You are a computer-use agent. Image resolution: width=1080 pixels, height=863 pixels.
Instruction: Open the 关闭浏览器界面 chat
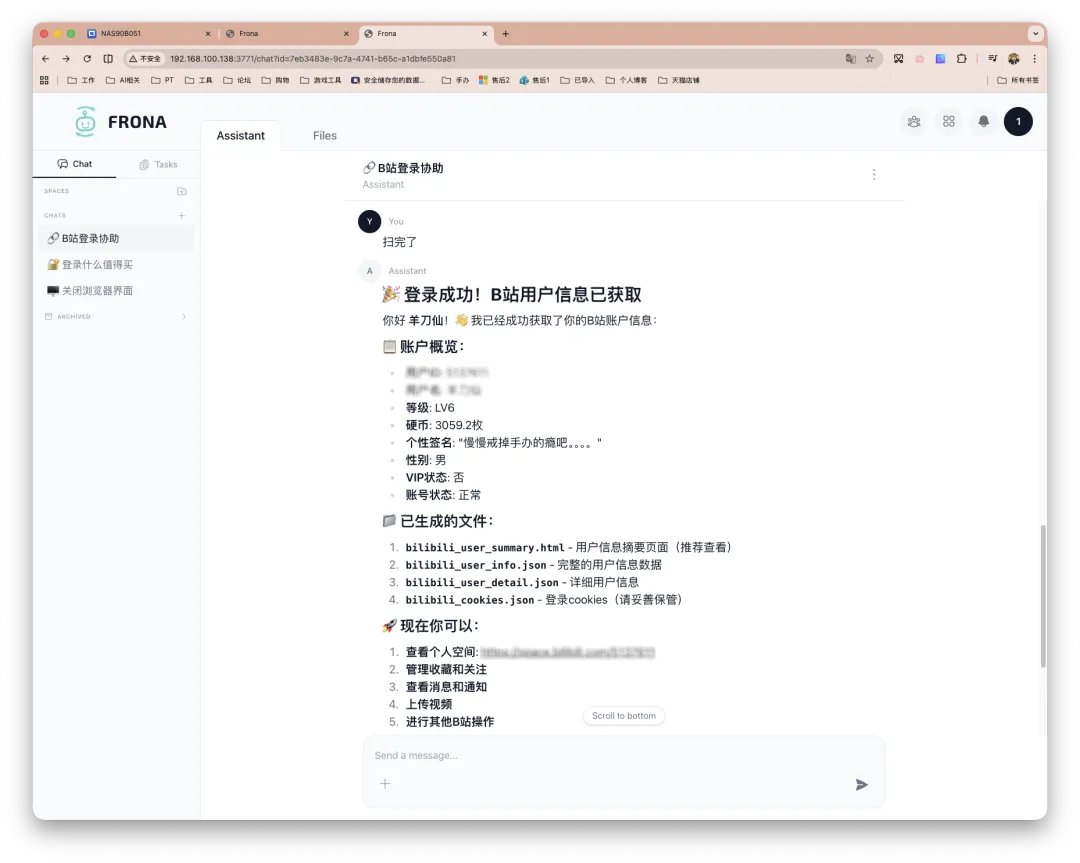point(116,291)
